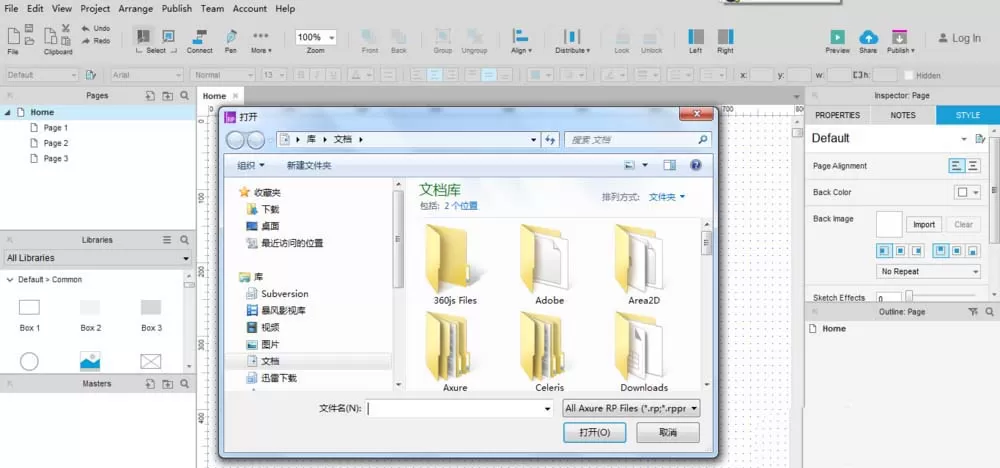The height and width of the screenshot is (468, 1000).
Task: Search pages with the Pages magnifier icon
Action: coord(184,96)
